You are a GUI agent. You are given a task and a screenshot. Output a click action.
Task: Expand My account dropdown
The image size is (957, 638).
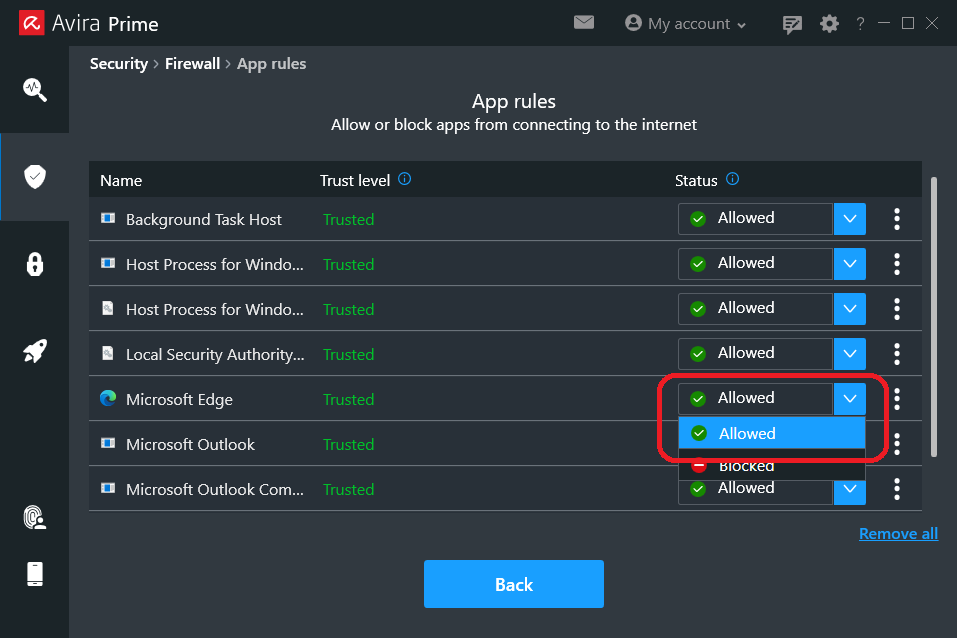click(x=685, y=24)
